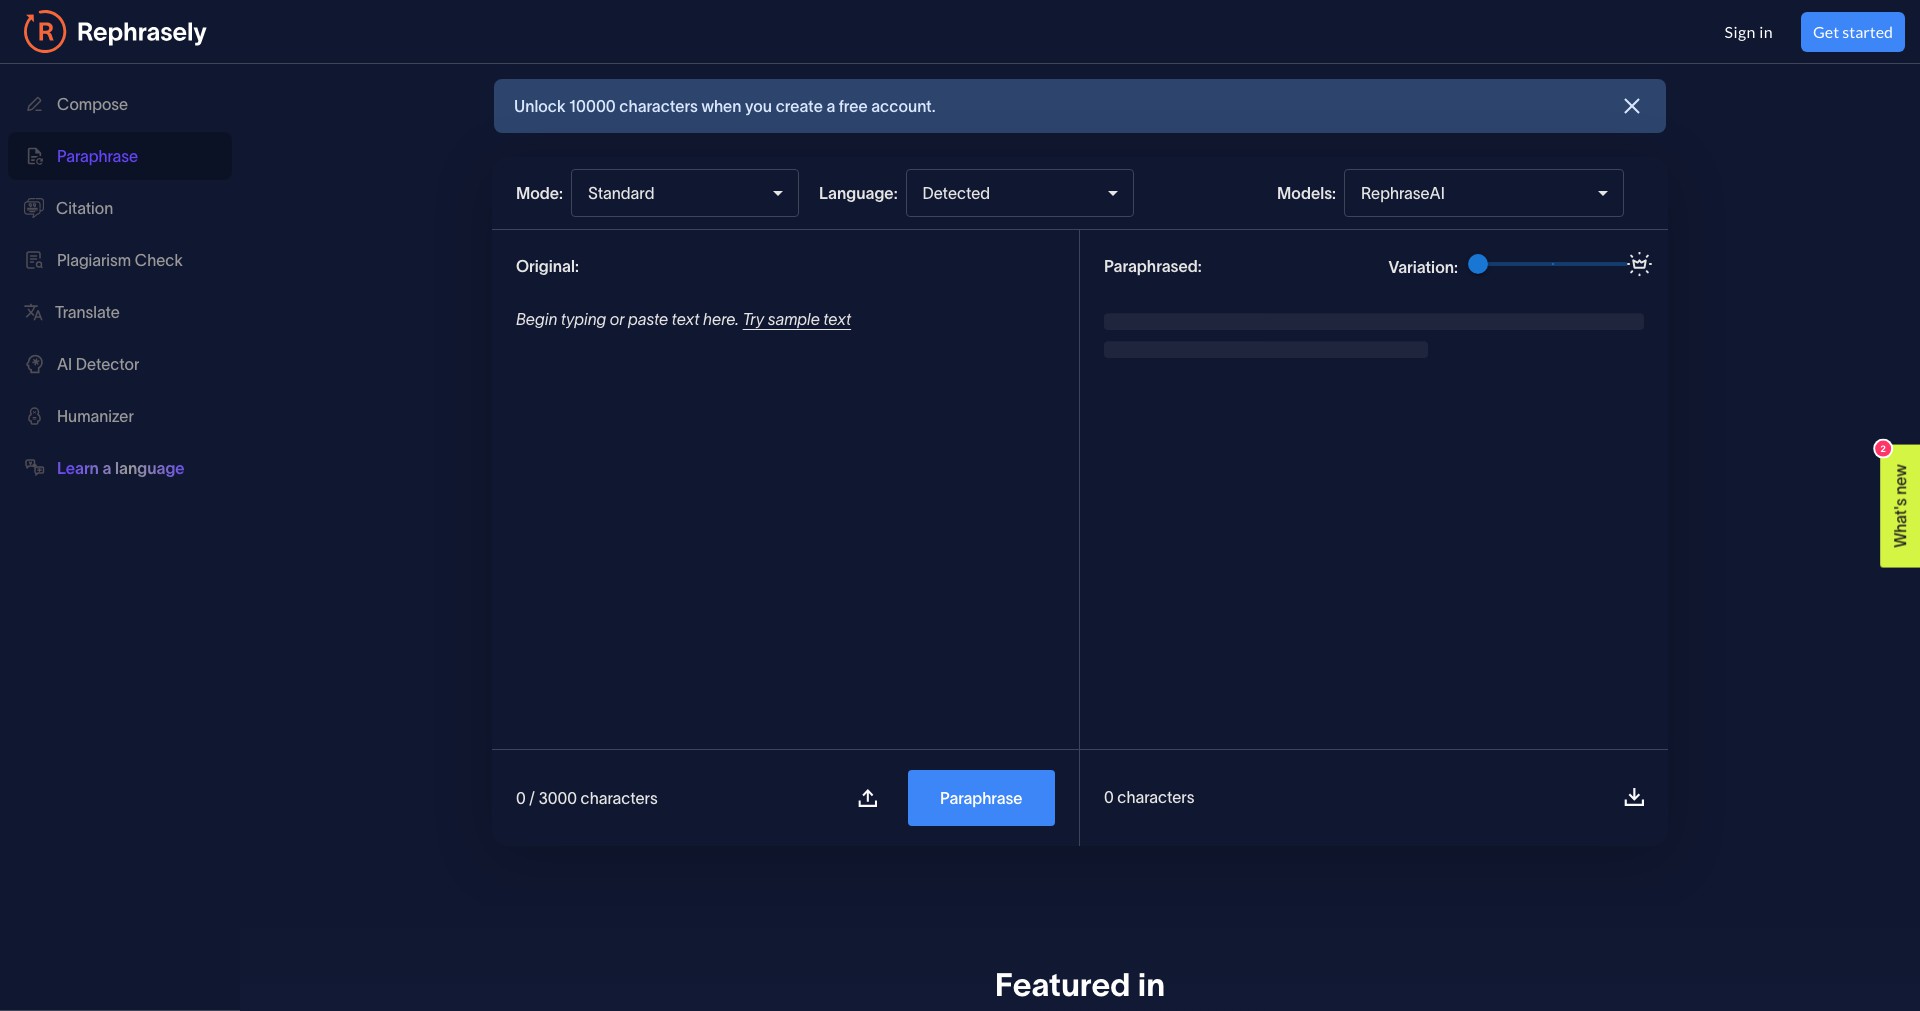Click the Plagiarism Check icon in sidebar
This screenshot has width=1920, height=1011.
(x=35, y=260)
